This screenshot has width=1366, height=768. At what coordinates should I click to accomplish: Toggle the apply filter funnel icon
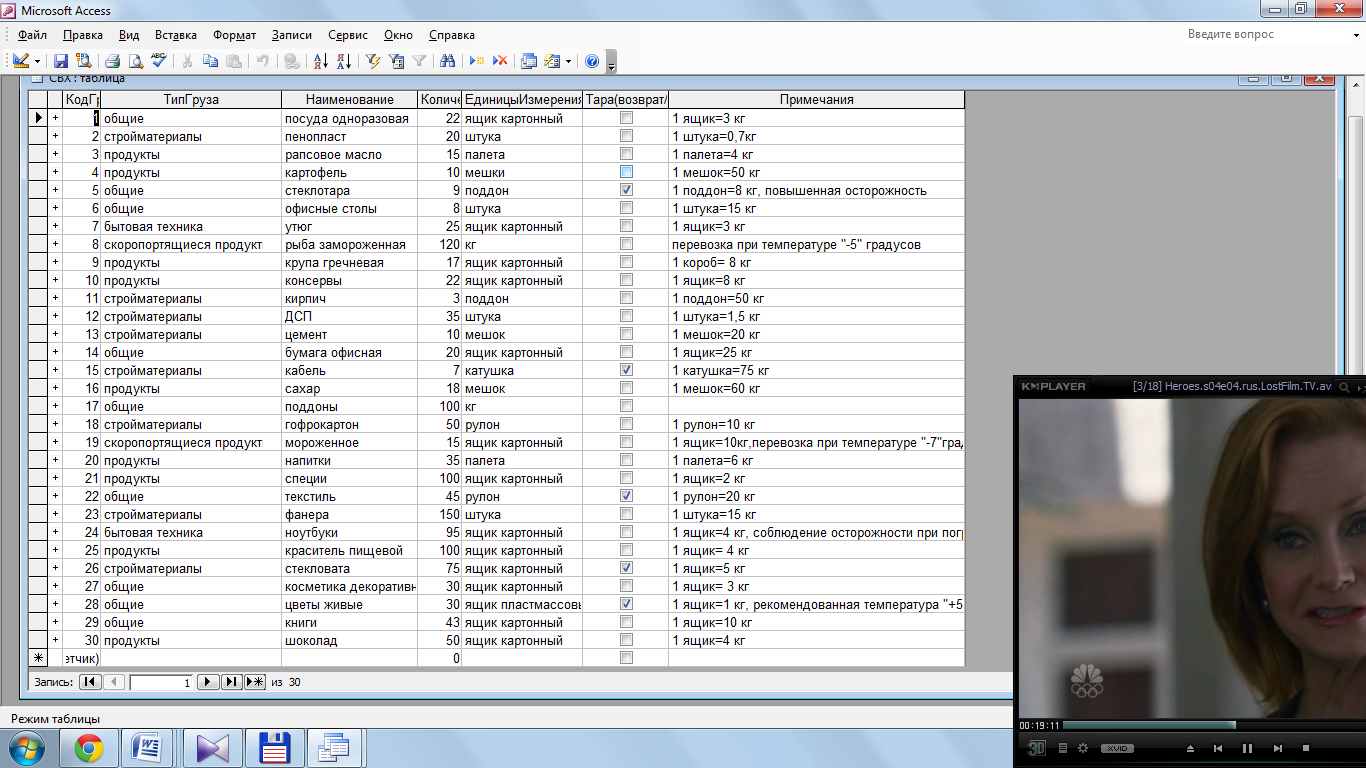(x=419, y=61)
